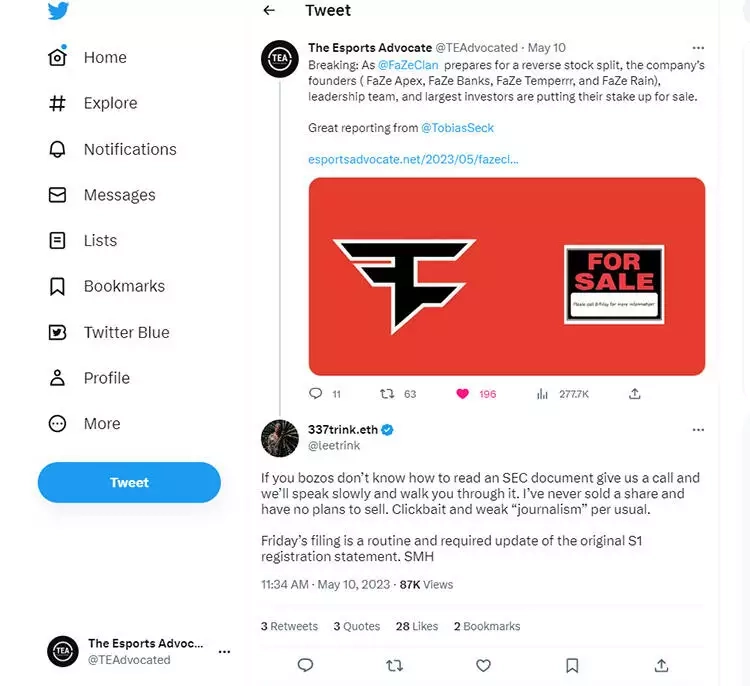750x686 pixels.
Task: Toggle like on 337trink.eth's tweet
Action: point(483,665)
